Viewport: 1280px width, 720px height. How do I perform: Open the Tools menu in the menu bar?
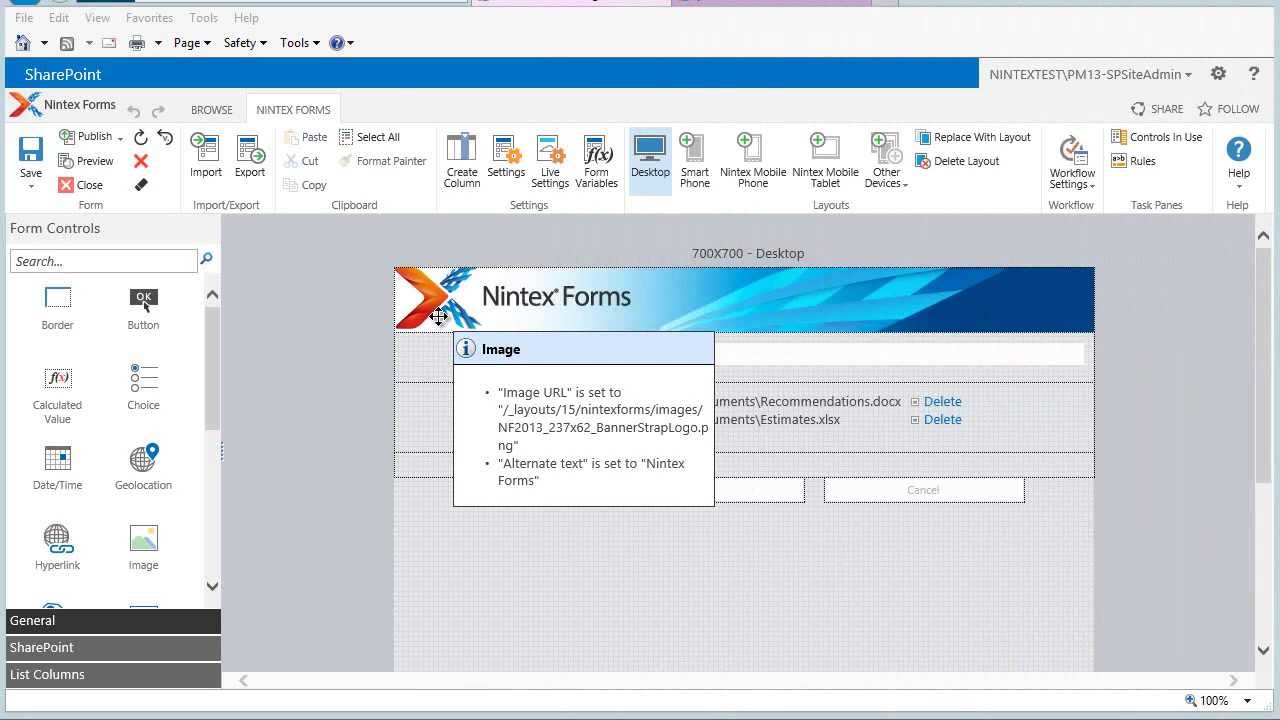[203, 17]
